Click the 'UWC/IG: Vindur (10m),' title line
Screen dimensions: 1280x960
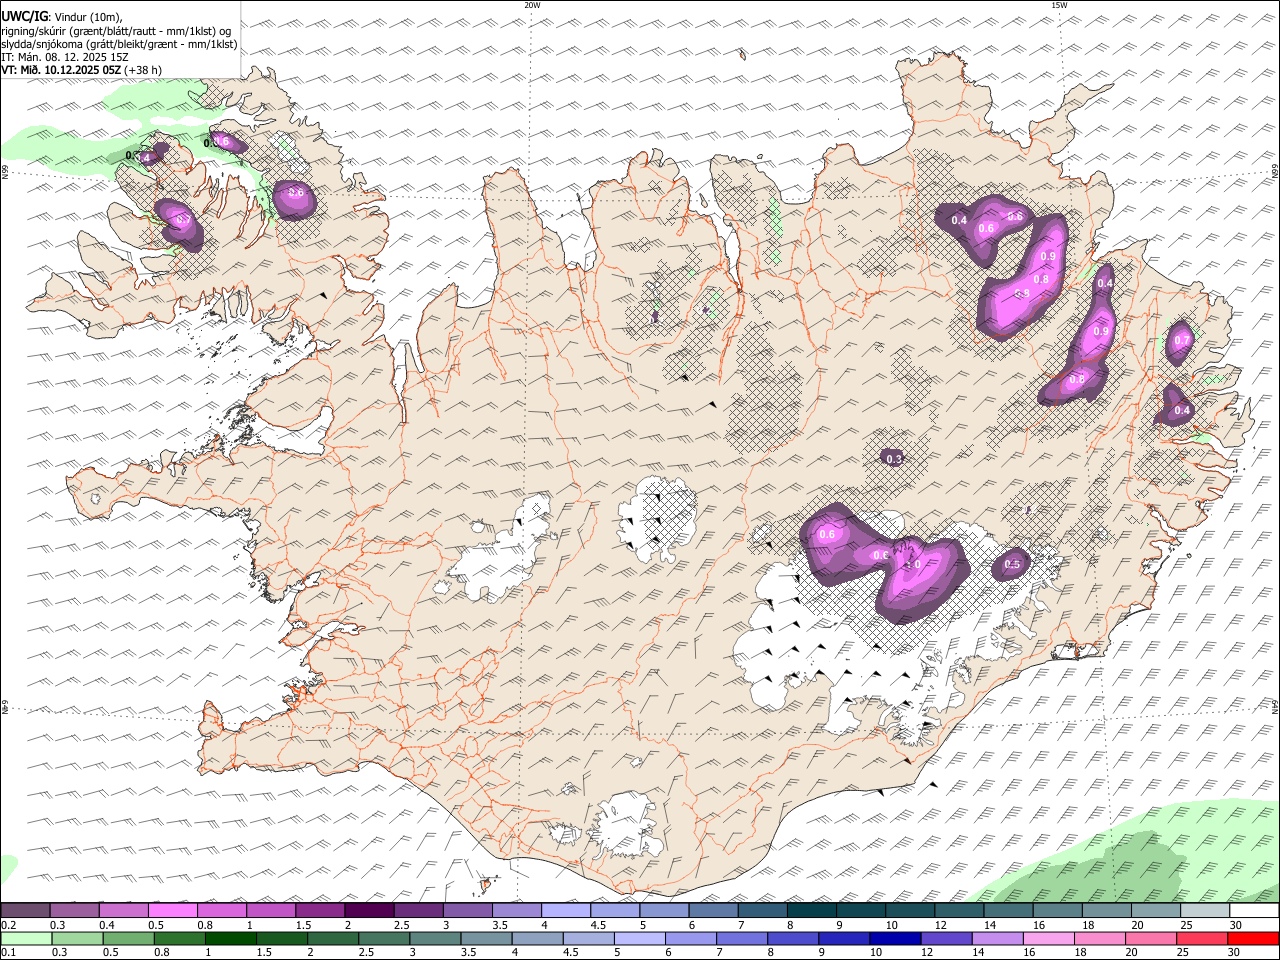[62, 17]
